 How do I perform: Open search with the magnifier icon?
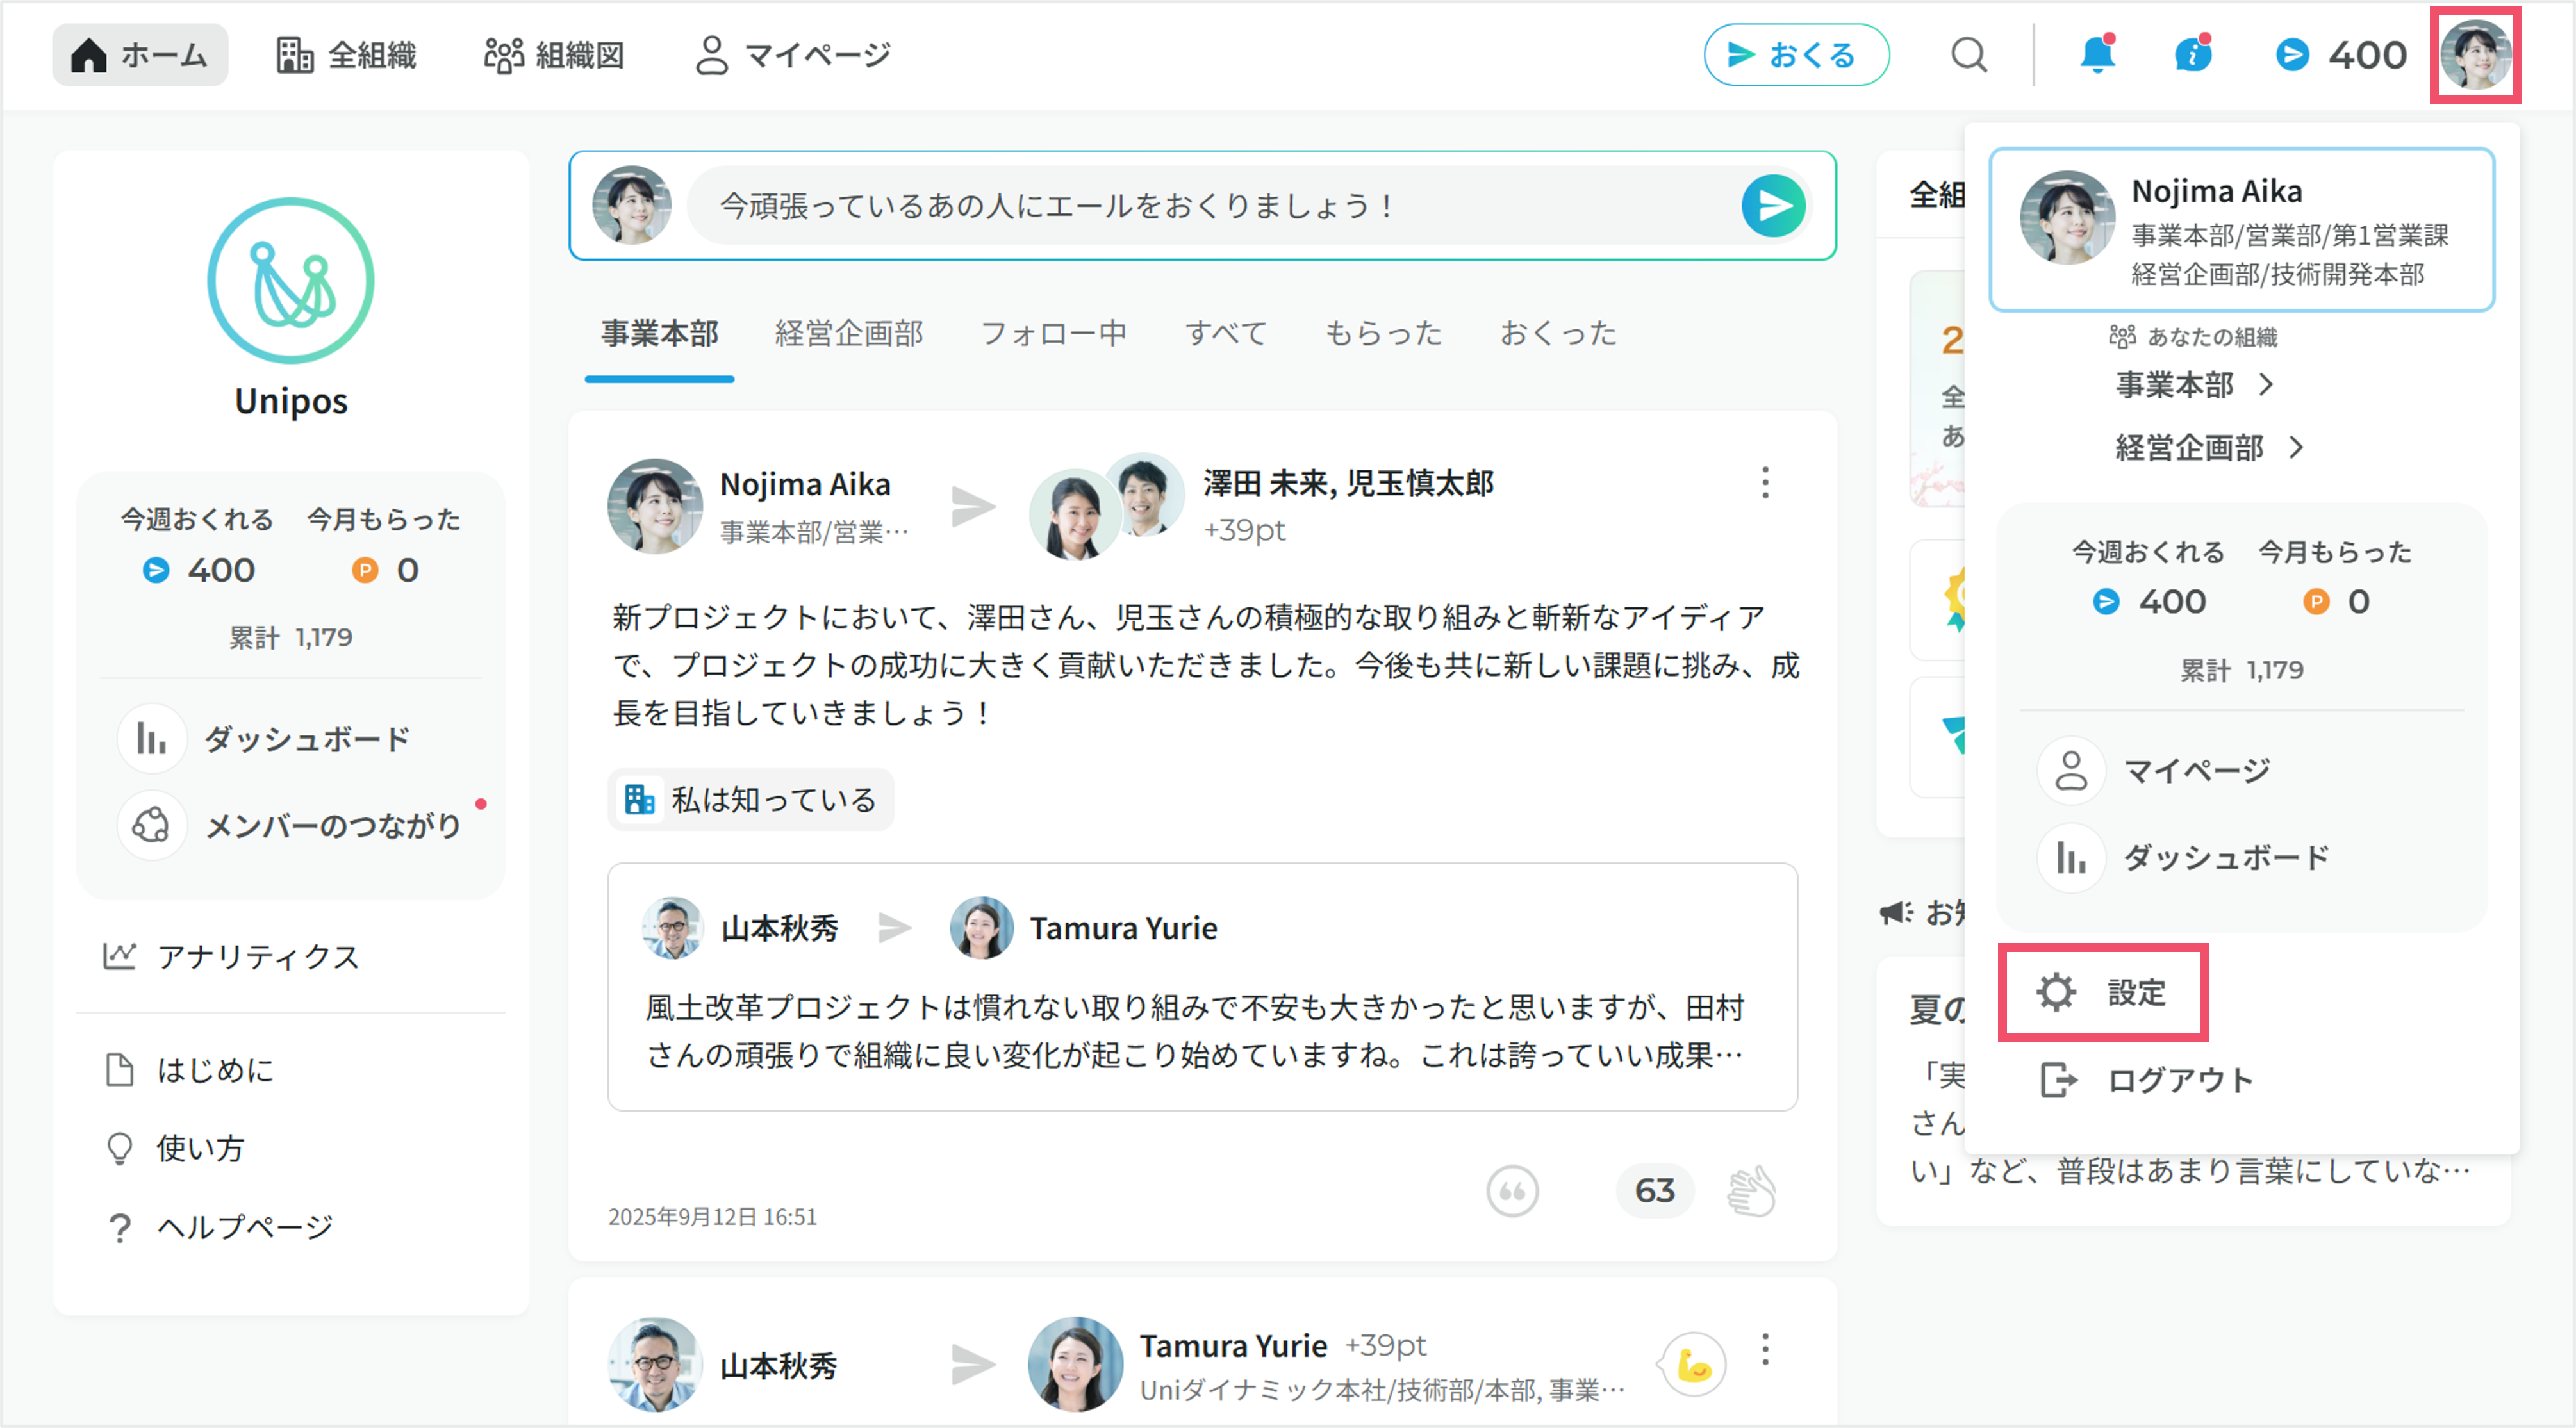[x=1969, y=55]
